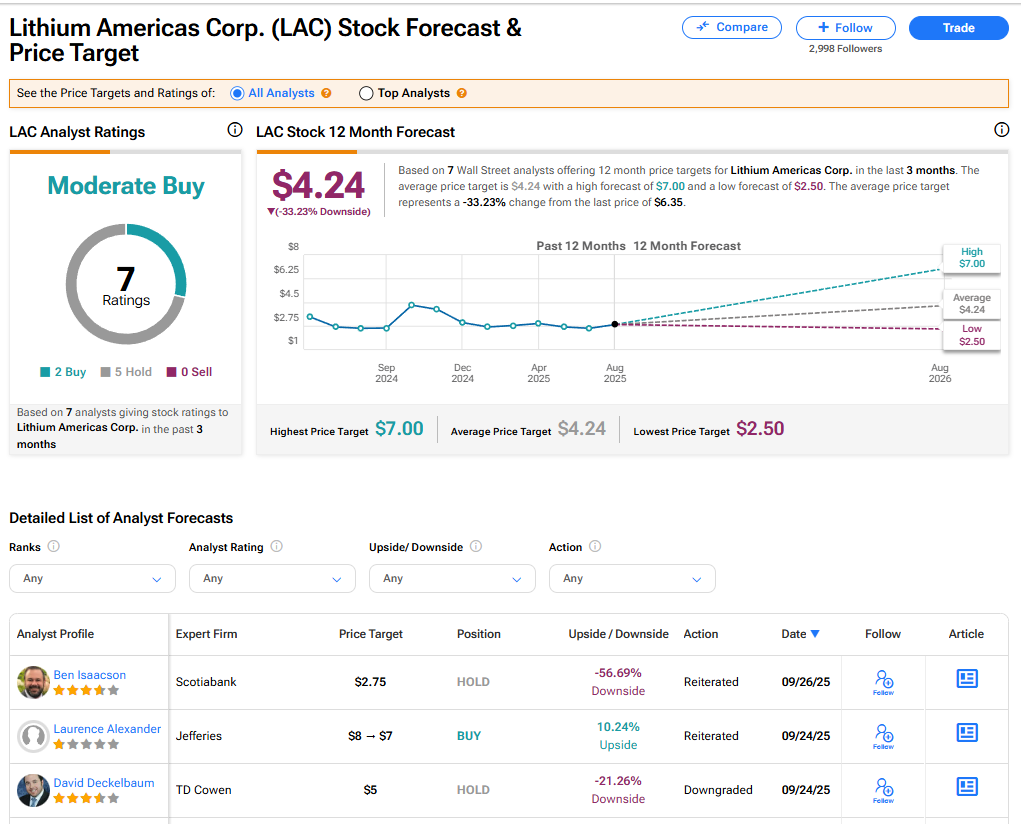Open David Deckelbaum analyst profile link

[104, 783]
